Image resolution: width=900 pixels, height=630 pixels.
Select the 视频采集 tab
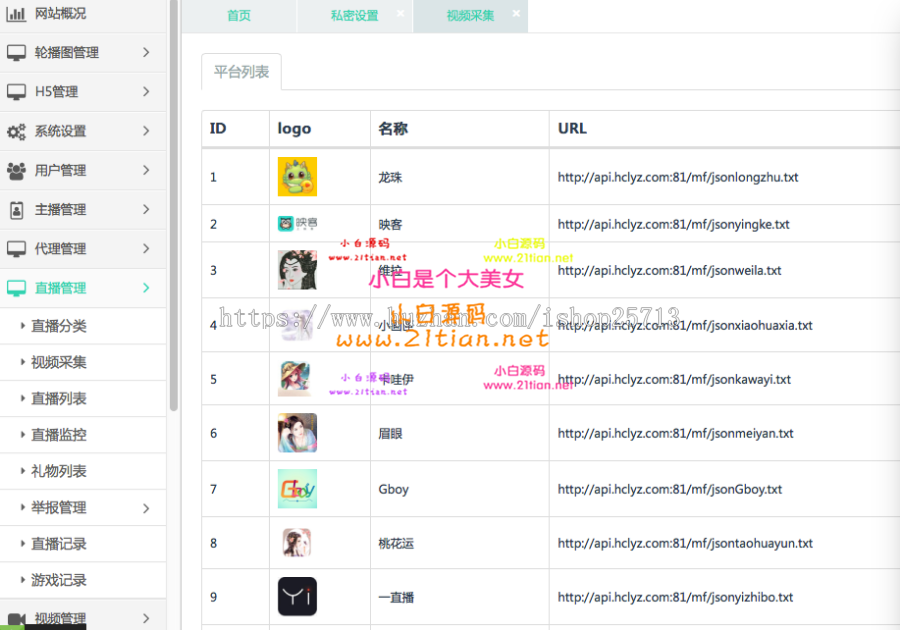[470, 15]
